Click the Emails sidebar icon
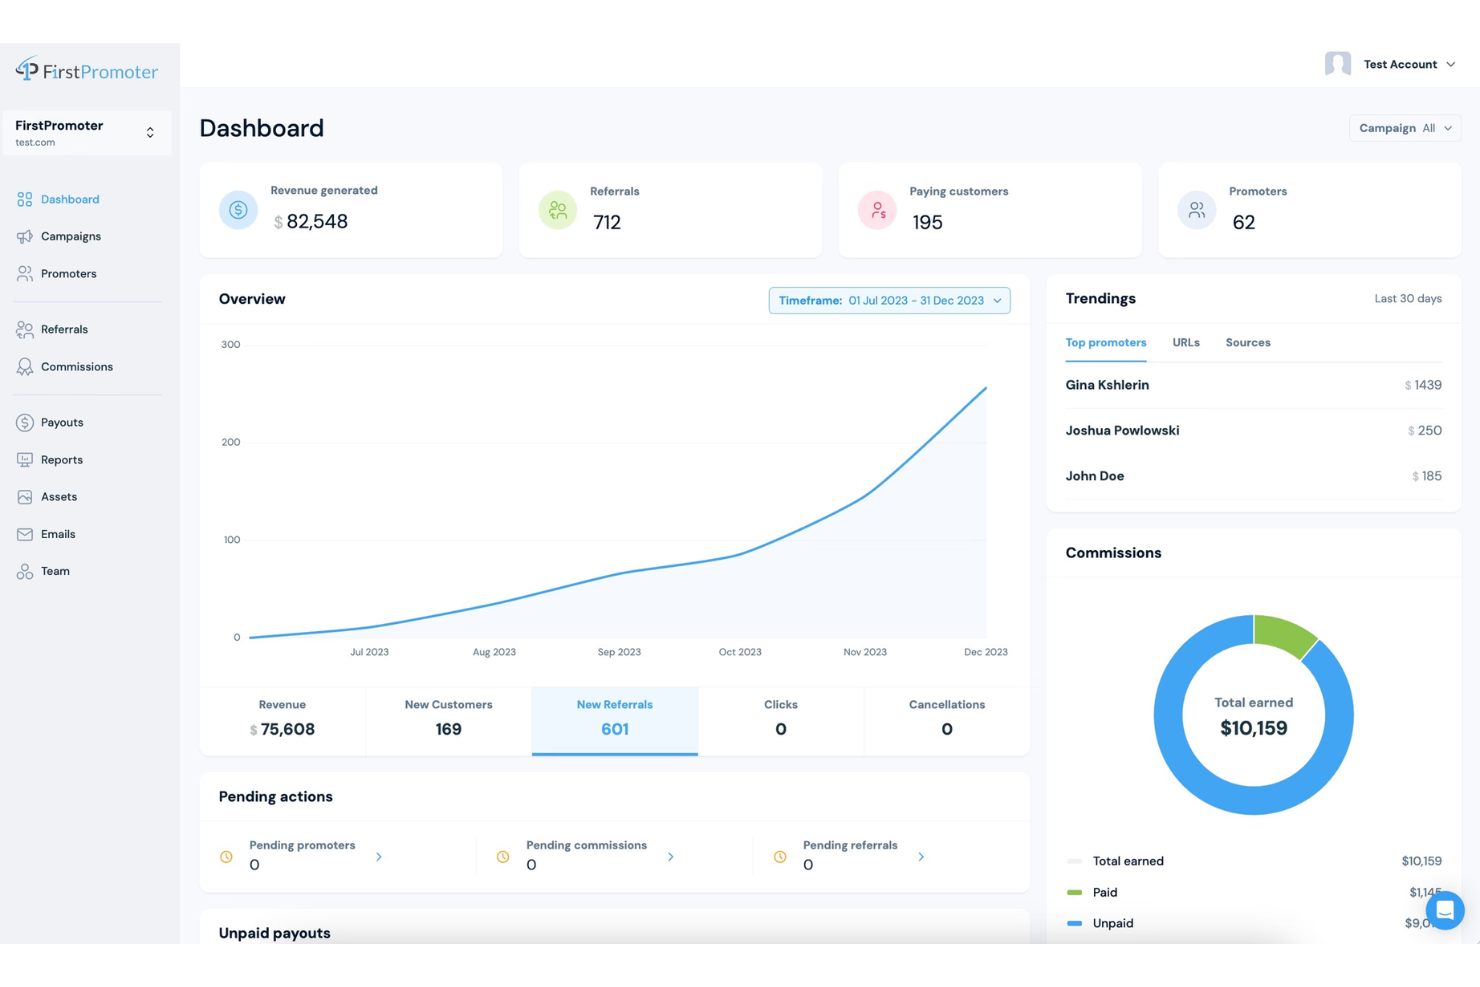 (x=24, y=533)
